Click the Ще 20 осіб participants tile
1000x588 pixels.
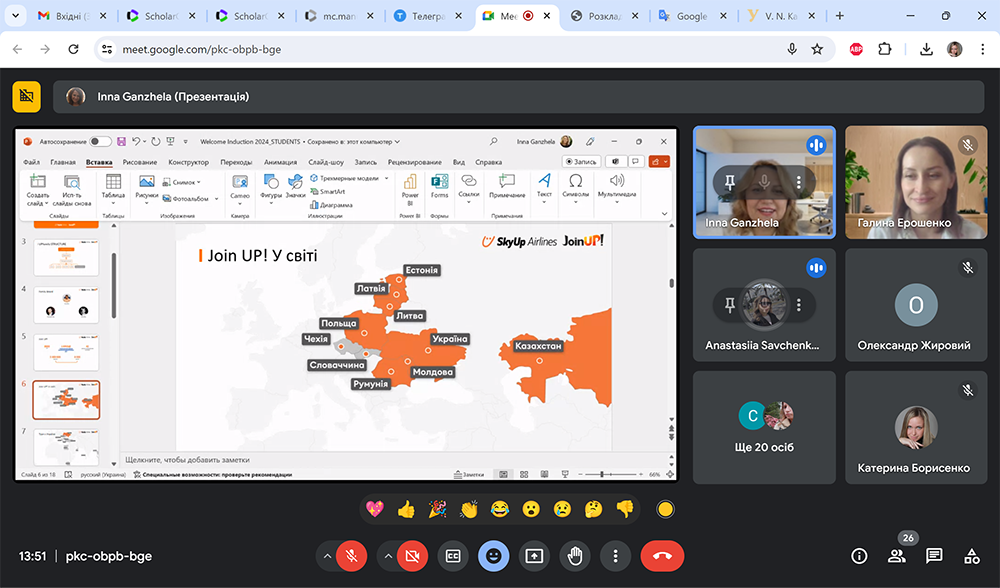click(765, 427)
